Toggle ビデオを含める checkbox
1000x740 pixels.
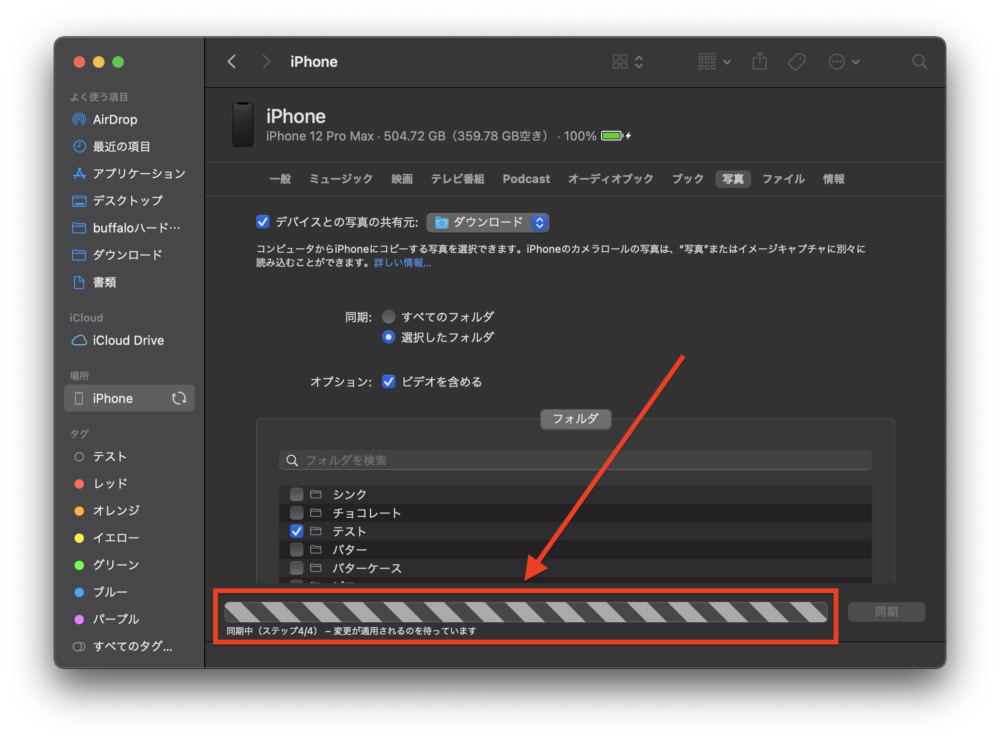(x=388, y=381)
